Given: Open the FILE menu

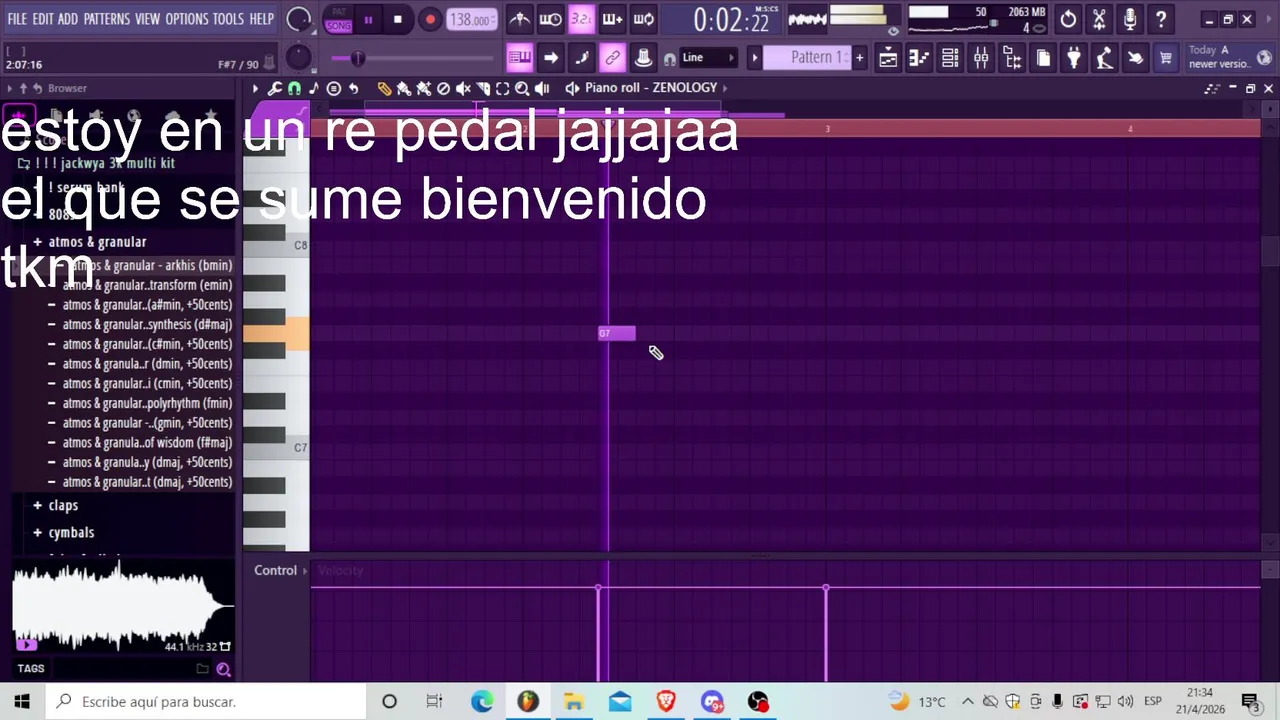Looking at the screenshot, I should coord(17,19).
